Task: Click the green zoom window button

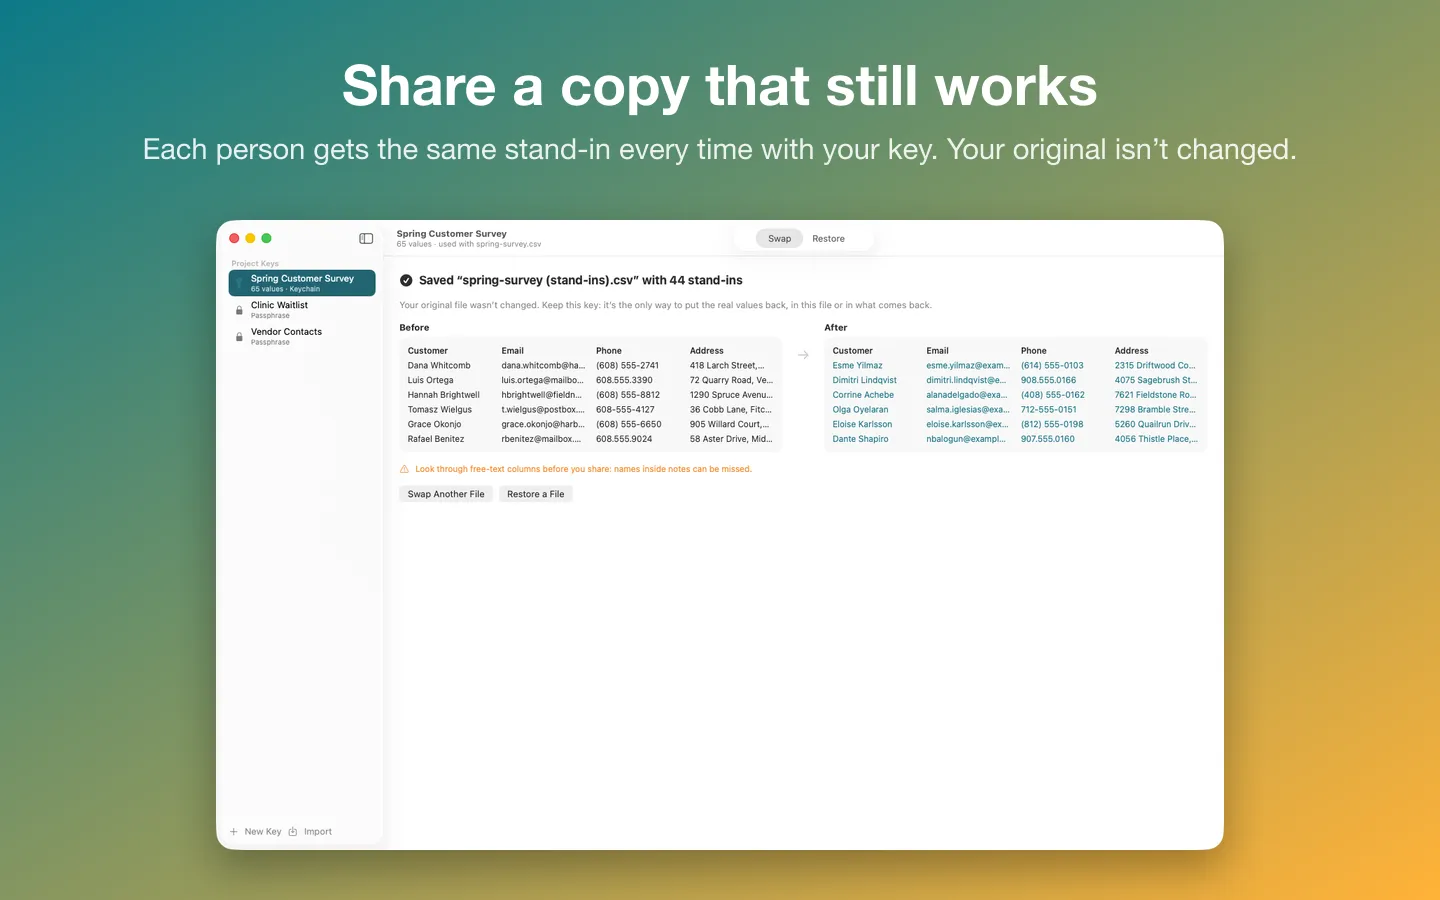Action: click(266, 238)
